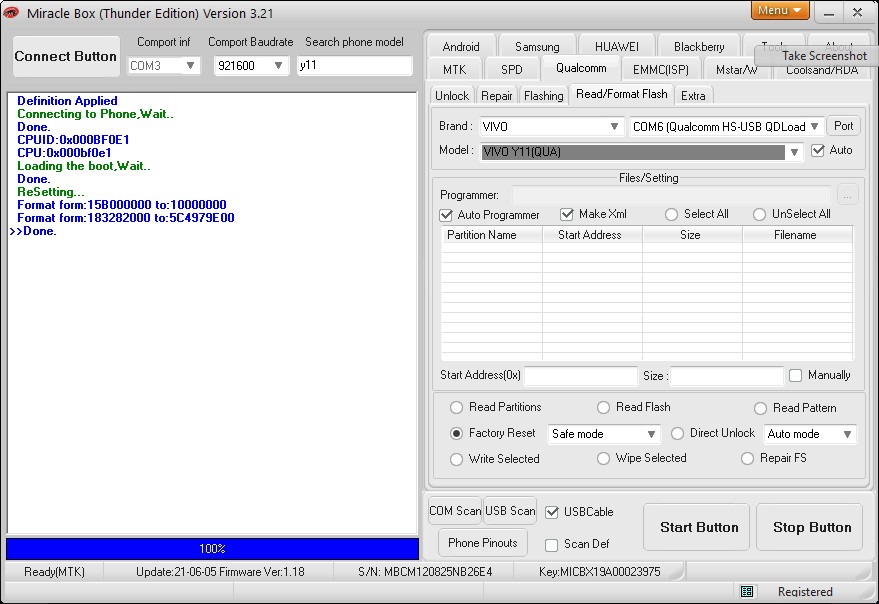Click the Connect Button
Screen dimensions: 879x604
[66, 56]
